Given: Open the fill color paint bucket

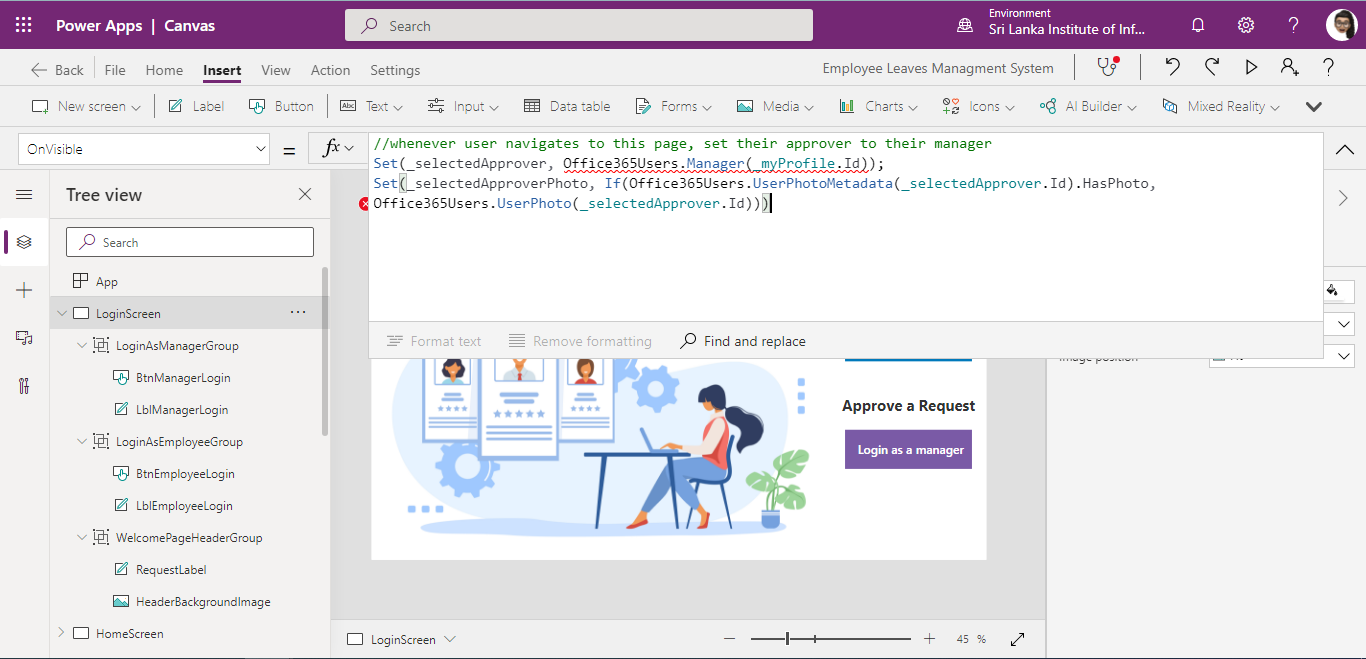Looking at the screenshot, I should (x=1332, y=290).
